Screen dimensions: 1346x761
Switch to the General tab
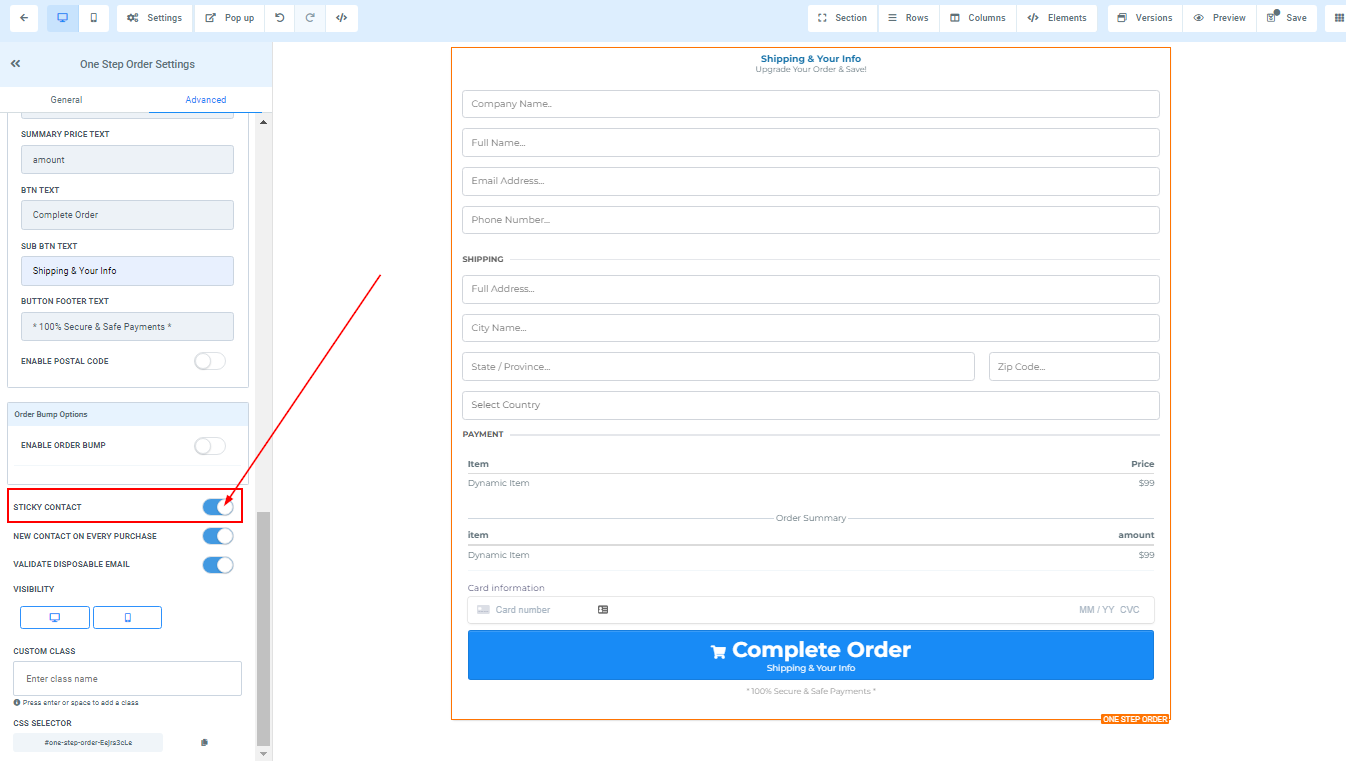[67, 100]
